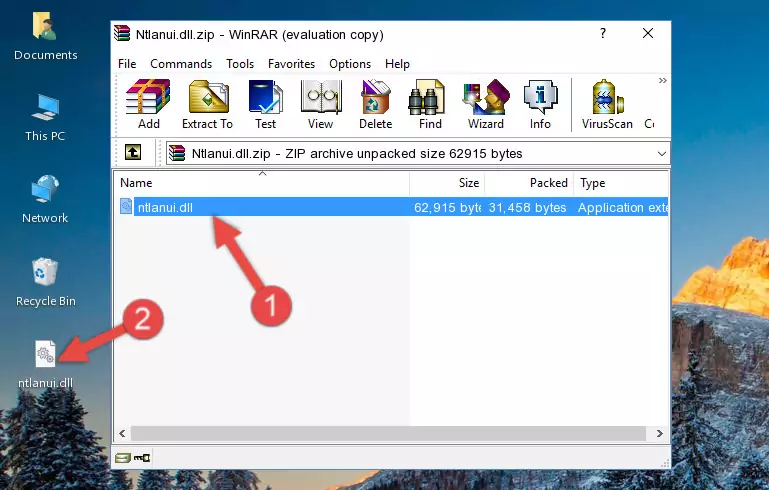Open the Tools menu

tap(240, 64)
